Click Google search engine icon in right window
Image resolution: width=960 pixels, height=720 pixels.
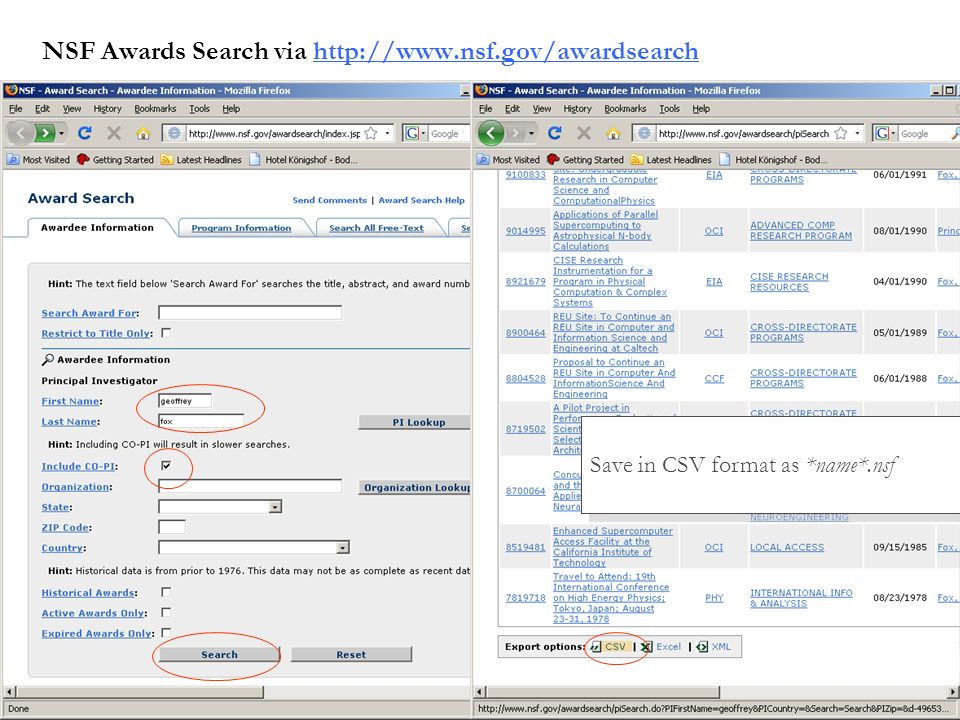click(x=882, y=133)
